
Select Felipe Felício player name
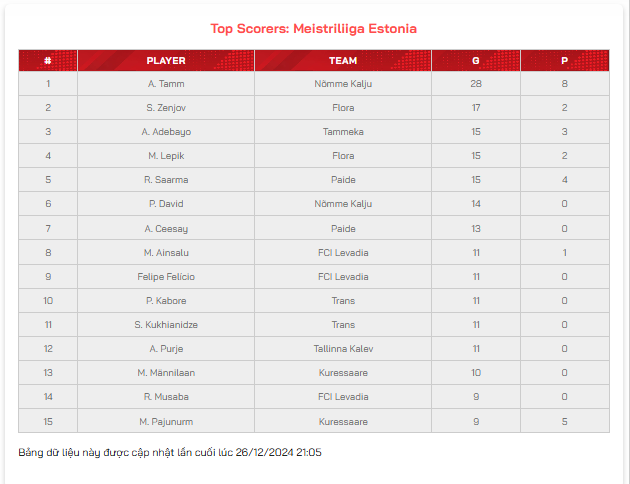(166, 277)
